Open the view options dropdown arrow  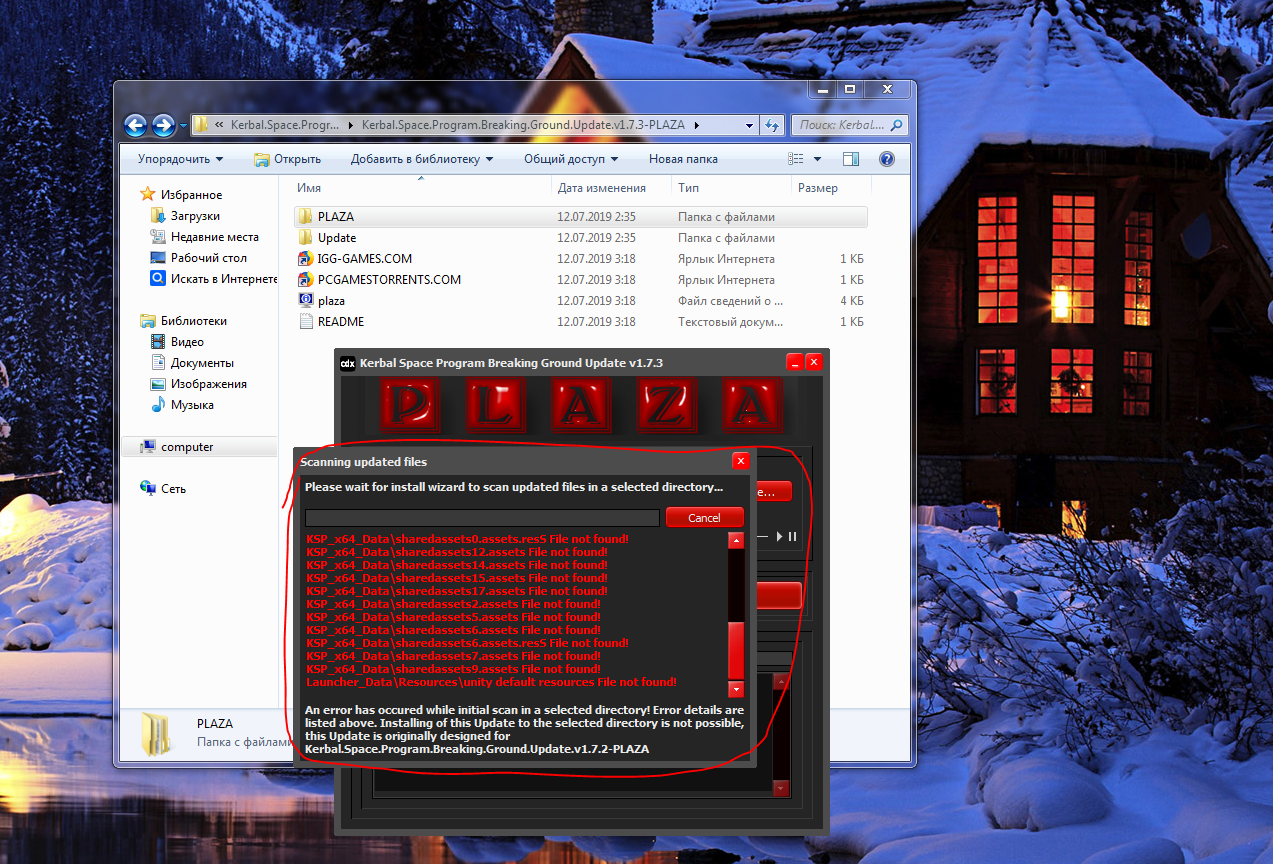[817, 159]
